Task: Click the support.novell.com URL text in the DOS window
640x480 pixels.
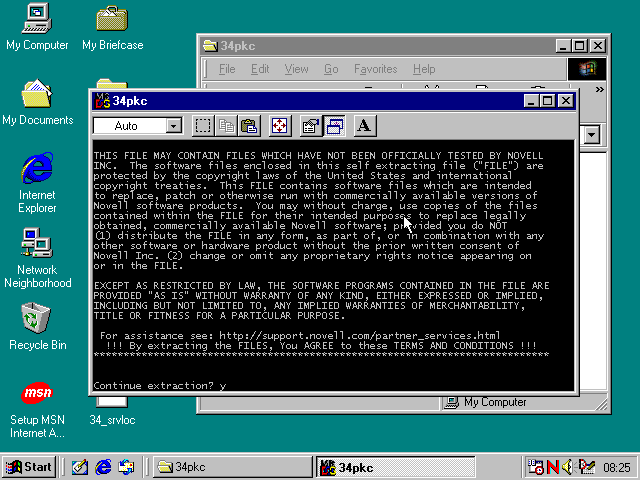Action: tap(360, 336)
